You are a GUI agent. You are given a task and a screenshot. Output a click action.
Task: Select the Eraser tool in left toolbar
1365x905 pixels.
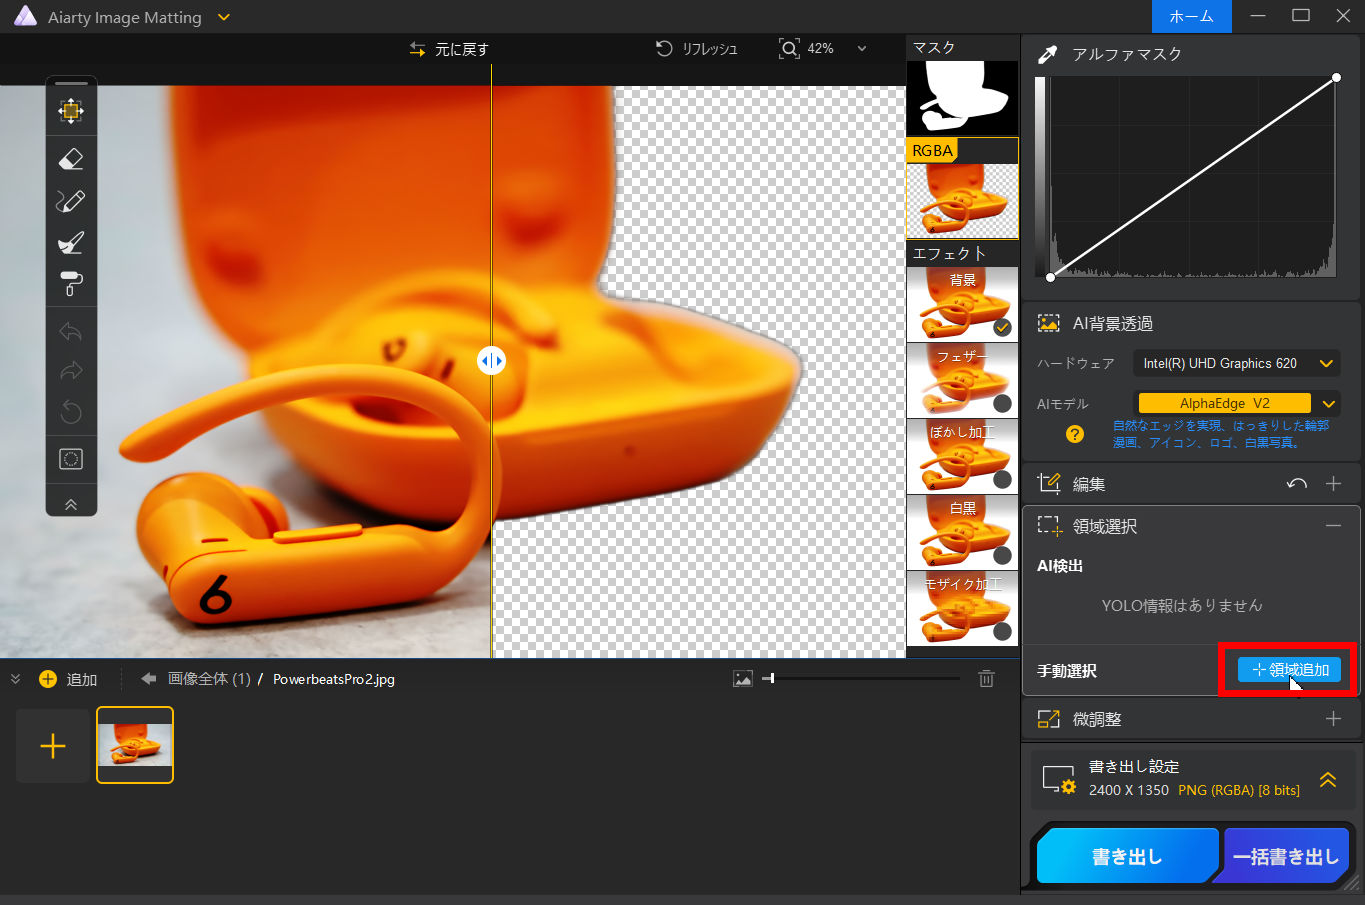[x=71, y=159]
